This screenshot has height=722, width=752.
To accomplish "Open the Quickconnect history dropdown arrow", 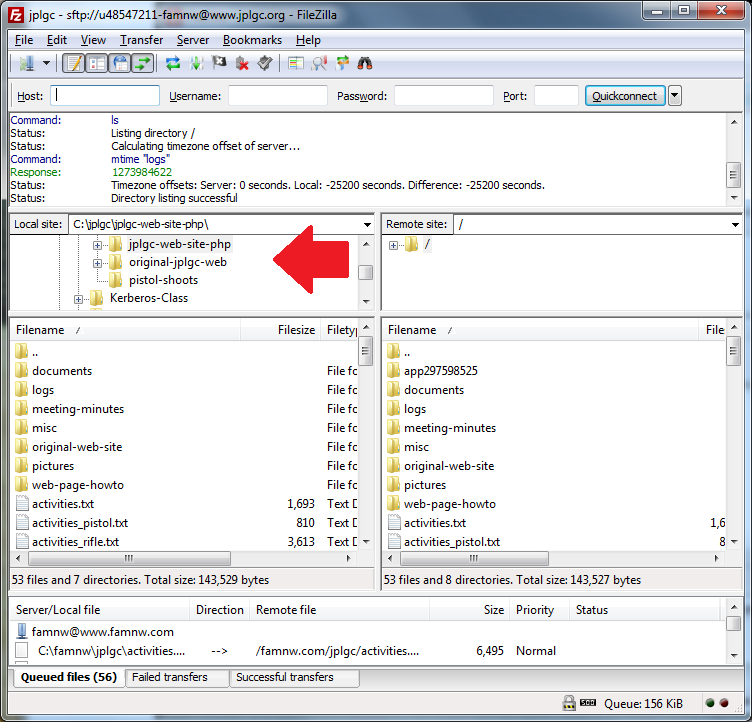I will [x=675, y=96].
